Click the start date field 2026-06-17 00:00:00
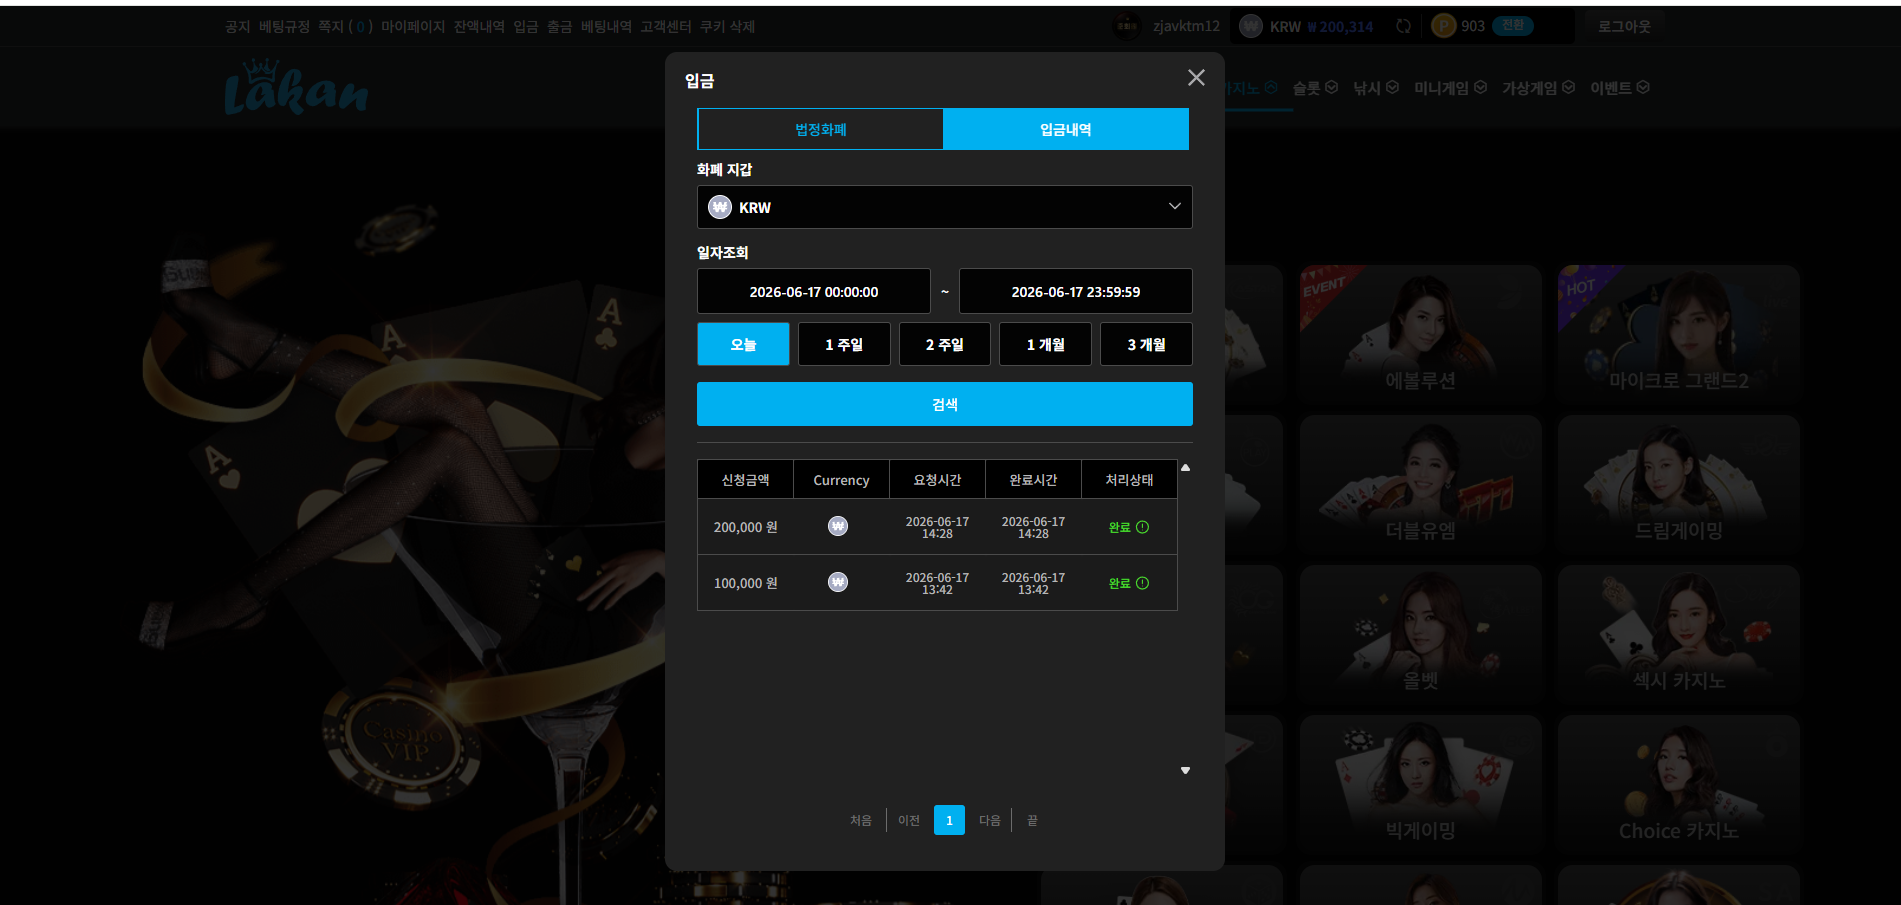 pyautogui.click(x=813, y=291)
